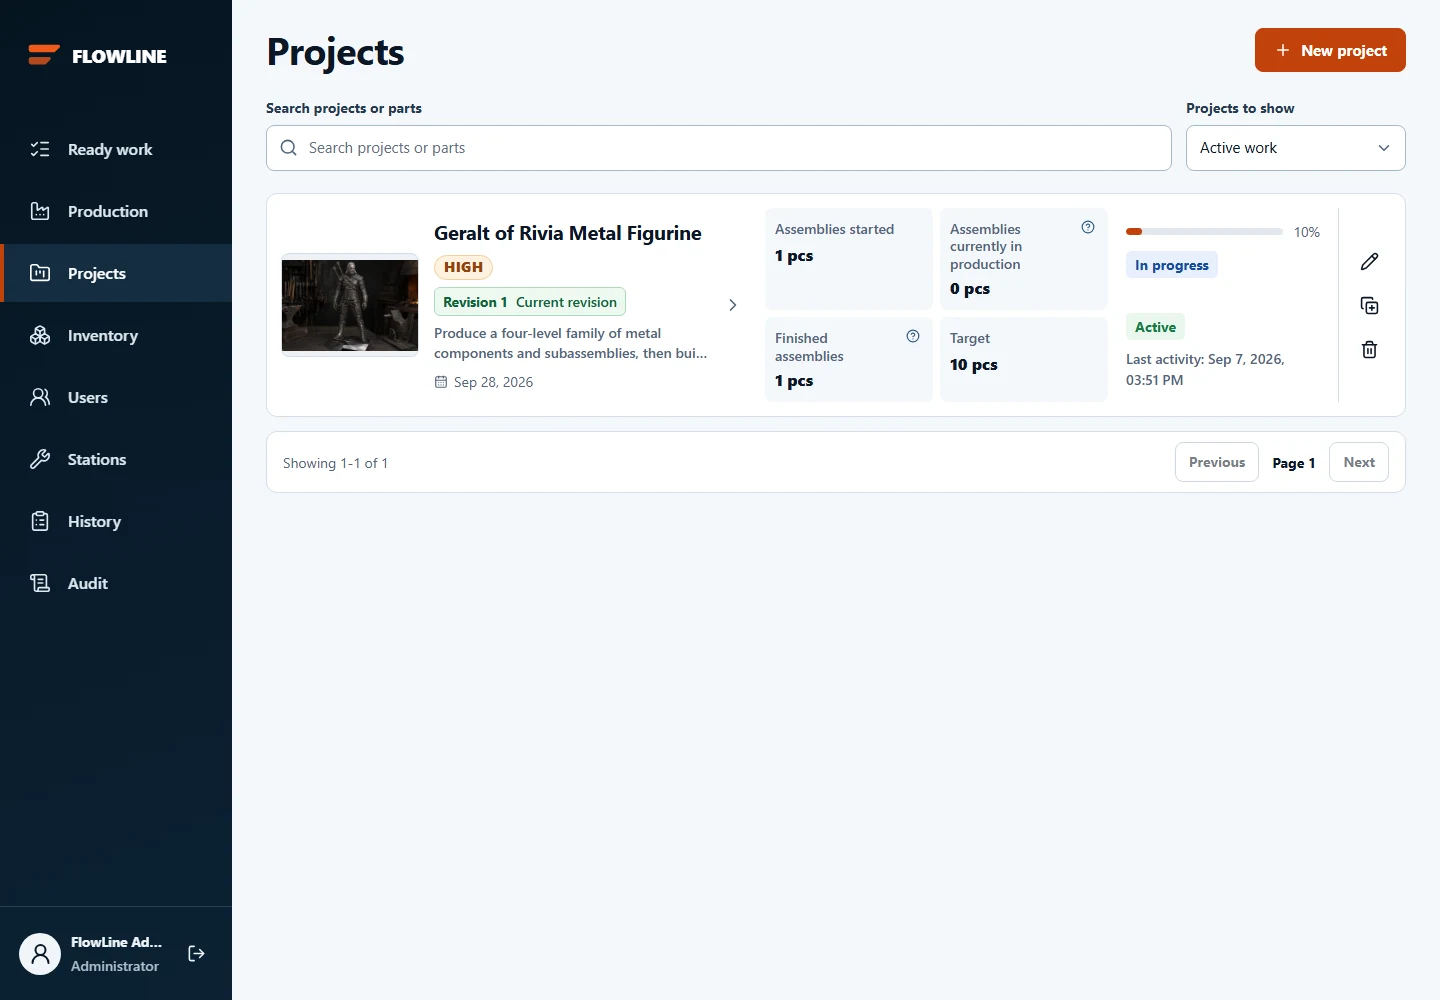Screen dimensions: 1440x1000
Task: Duplicate the Geralt of Rivia project
Action: 1370,305
